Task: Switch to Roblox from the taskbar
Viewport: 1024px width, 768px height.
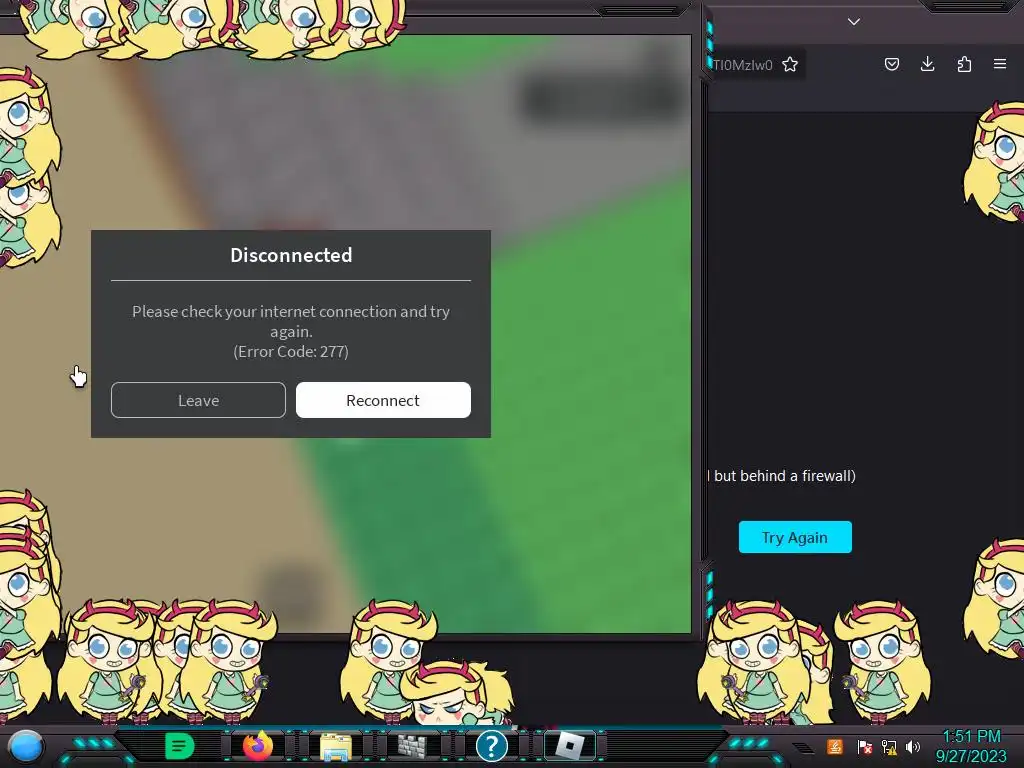Action: pos(569,746)
